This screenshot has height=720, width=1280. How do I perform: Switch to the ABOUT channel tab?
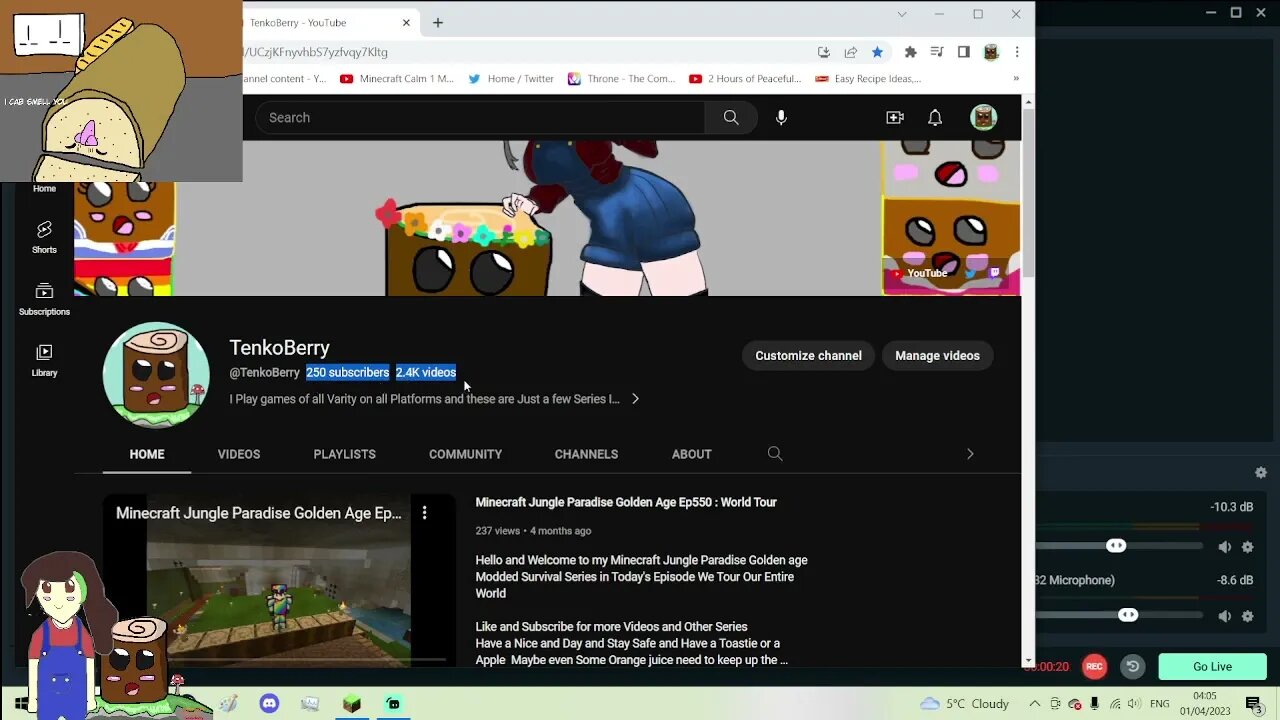coord(692,454)
